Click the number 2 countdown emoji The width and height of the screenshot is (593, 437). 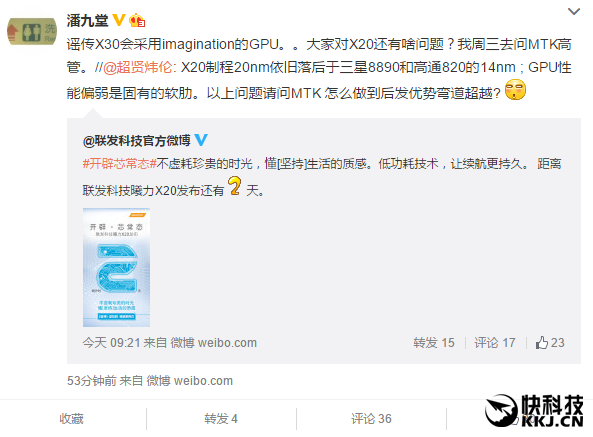click(x=235, y=186)
